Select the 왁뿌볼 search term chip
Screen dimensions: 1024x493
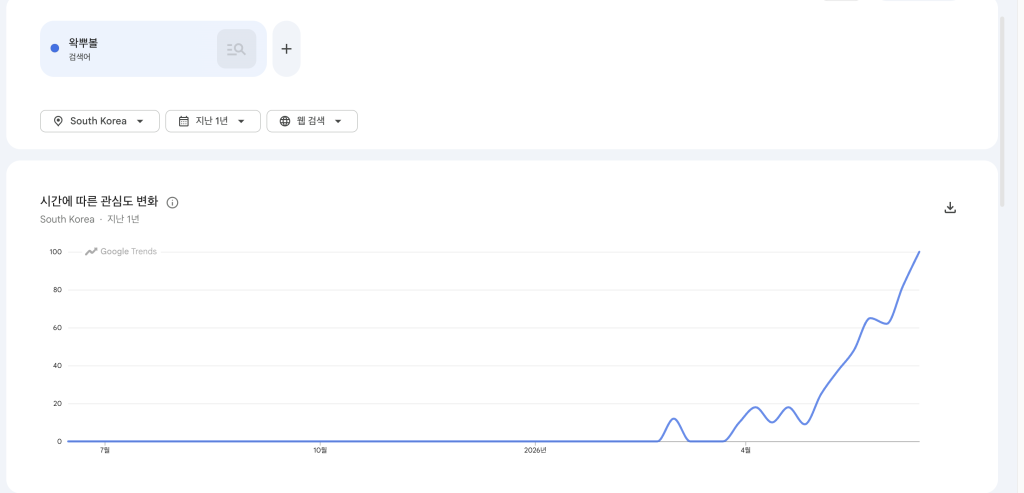click(153, 49)
